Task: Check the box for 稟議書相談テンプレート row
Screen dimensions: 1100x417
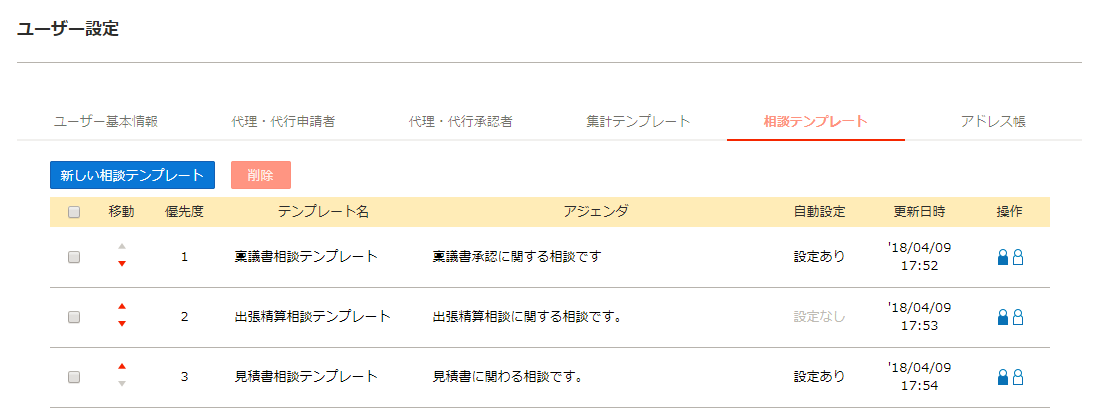Action: coord(74,258)
